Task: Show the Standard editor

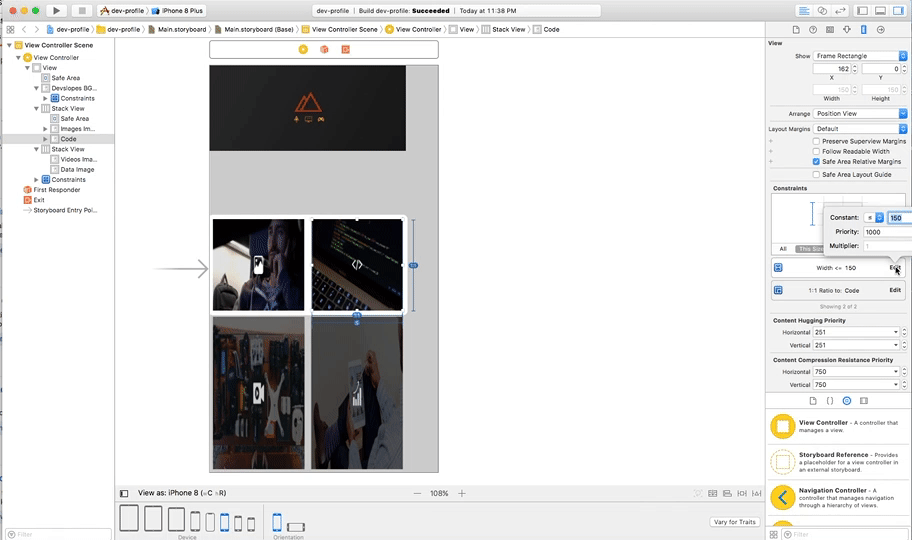Action: [x=804, y=10]
